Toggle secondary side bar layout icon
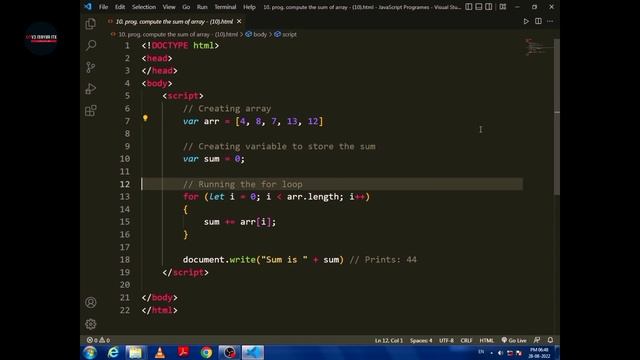Viewport: 640px width, 360px height. (x=489, y=7)
